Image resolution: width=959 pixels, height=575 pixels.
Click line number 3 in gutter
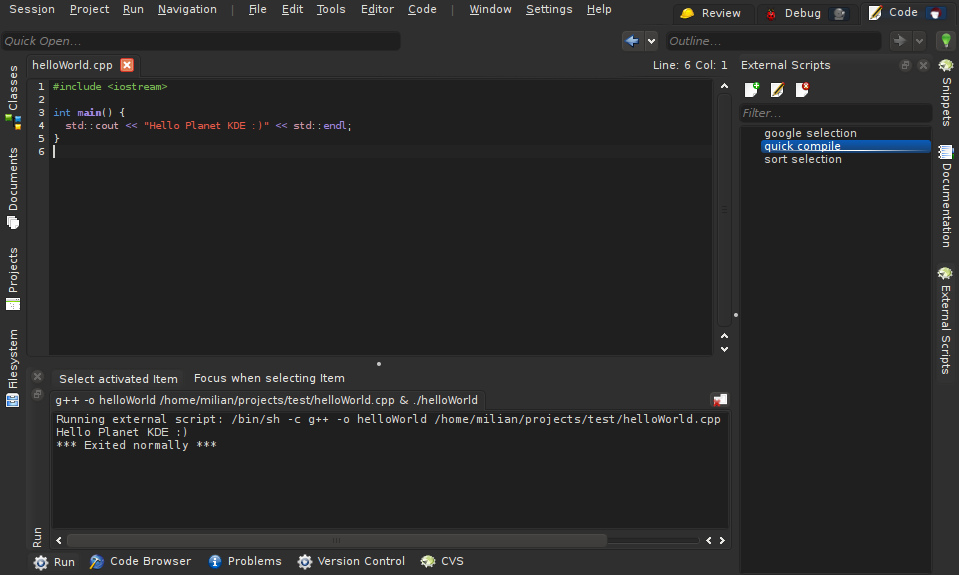click(x=41, y=113)
